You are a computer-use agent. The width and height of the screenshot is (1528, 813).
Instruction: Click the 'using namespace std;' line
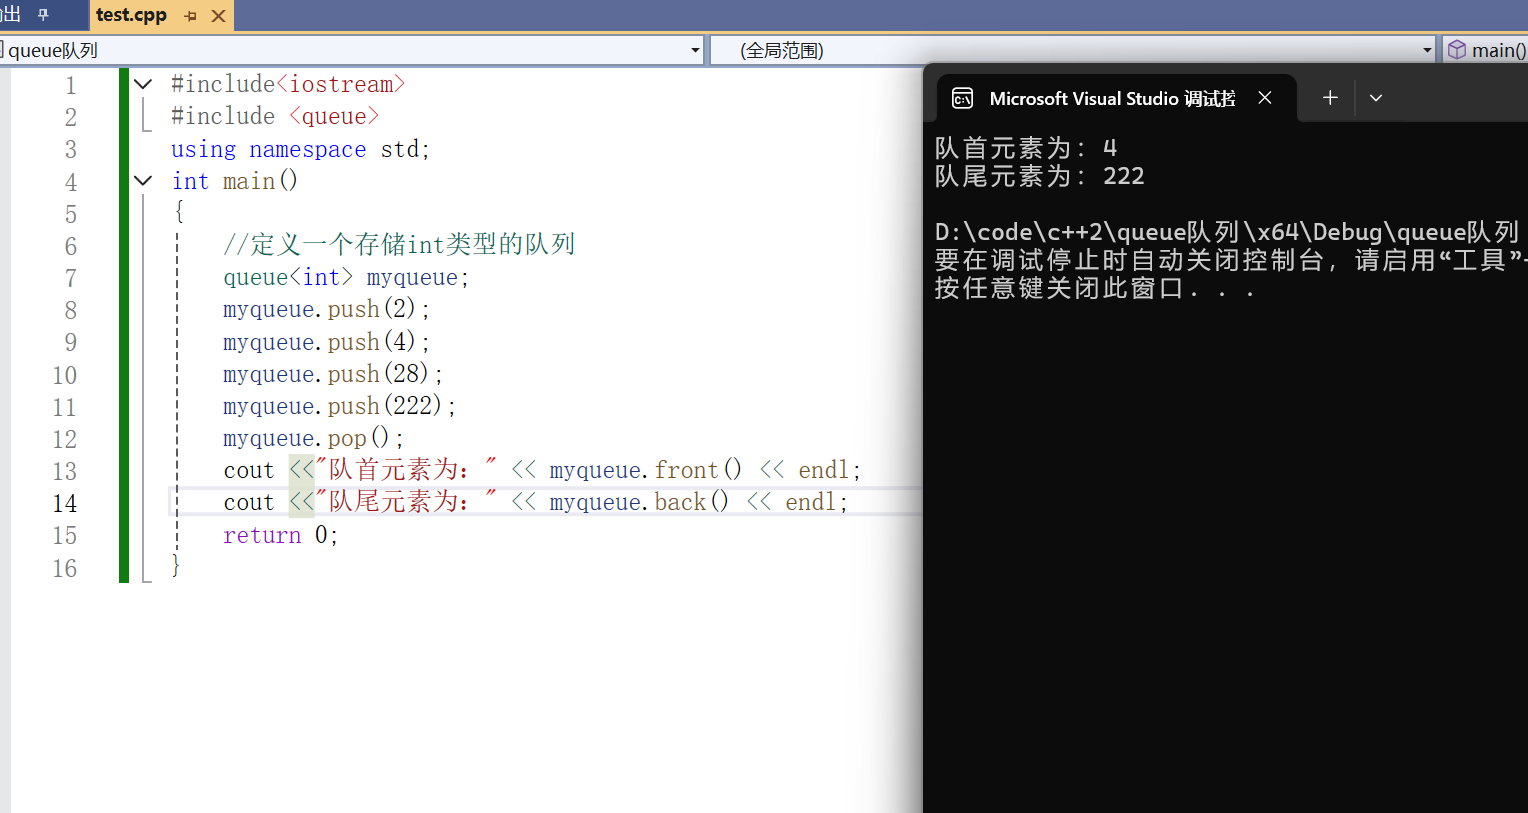[300, 149]
